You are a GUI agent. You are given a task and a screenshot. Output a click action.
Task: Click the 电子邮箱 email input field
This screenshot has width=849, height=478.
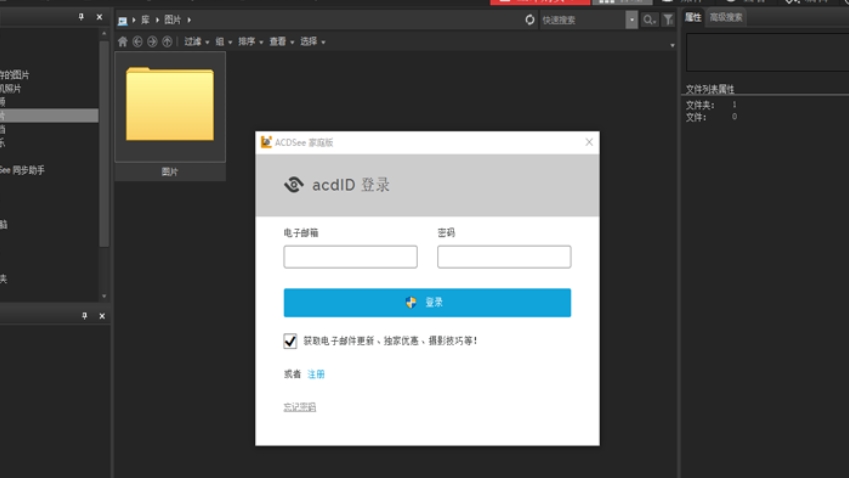[x=350, y=257]
